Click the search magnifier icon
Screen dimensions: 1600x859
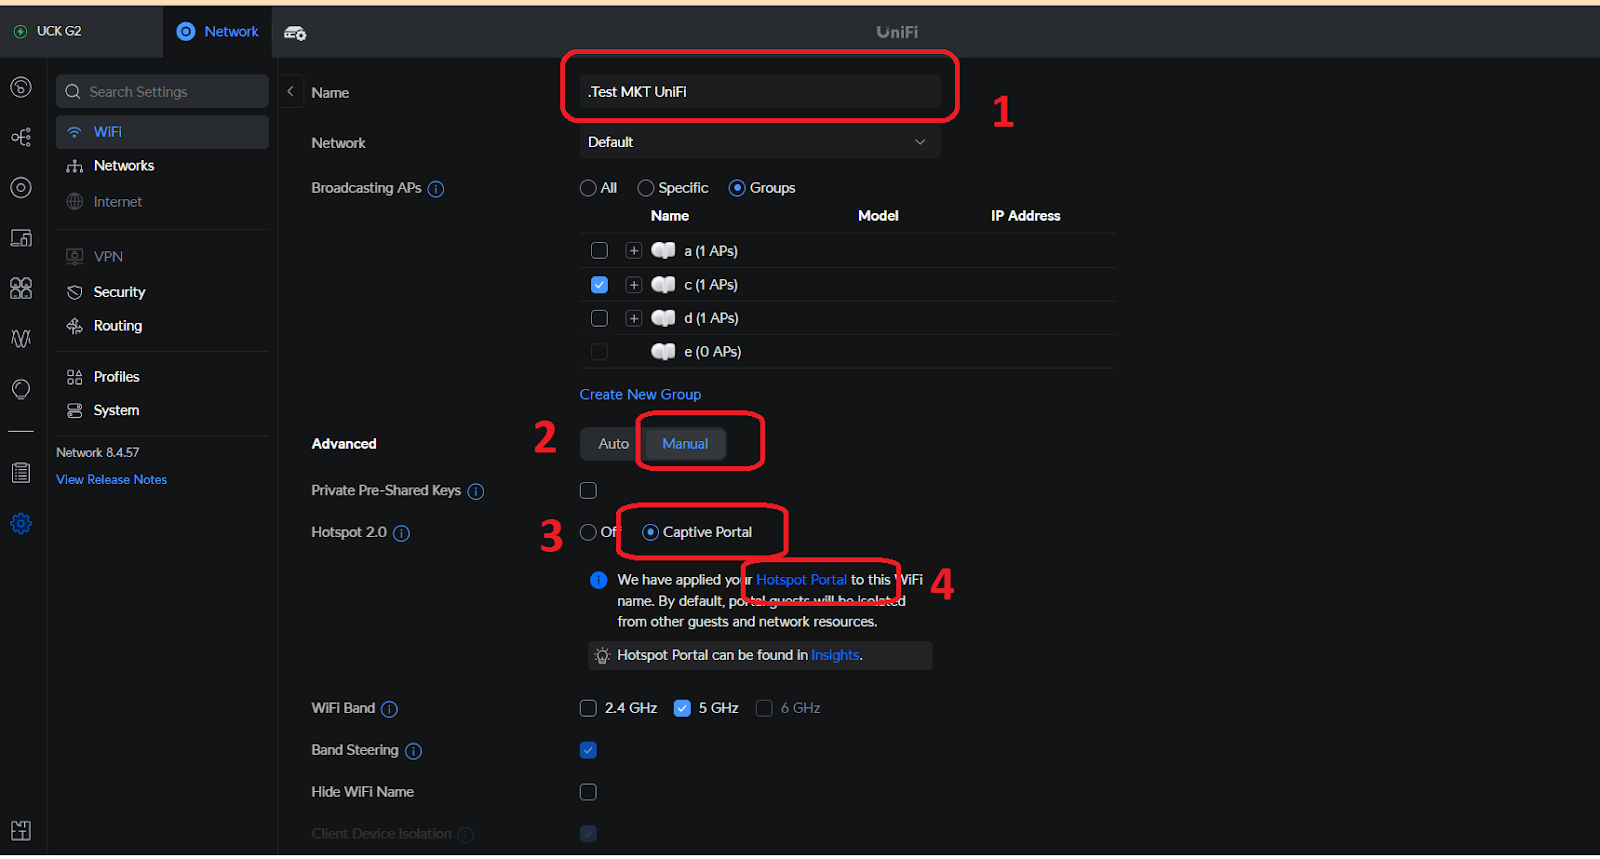73,91
